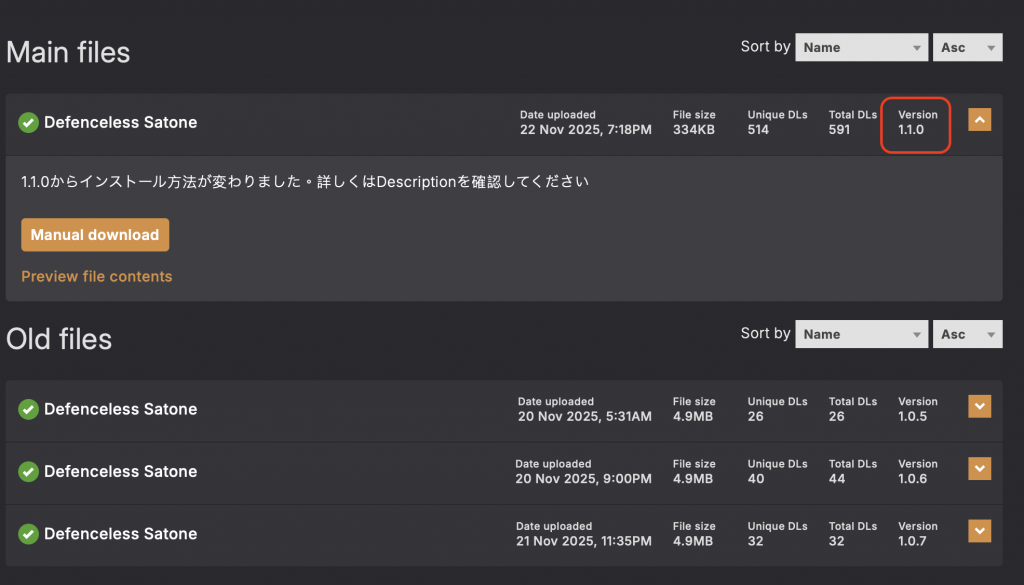1024x585 pixels.
Task: Click the Old files section heading
Action: click(59, 339)
